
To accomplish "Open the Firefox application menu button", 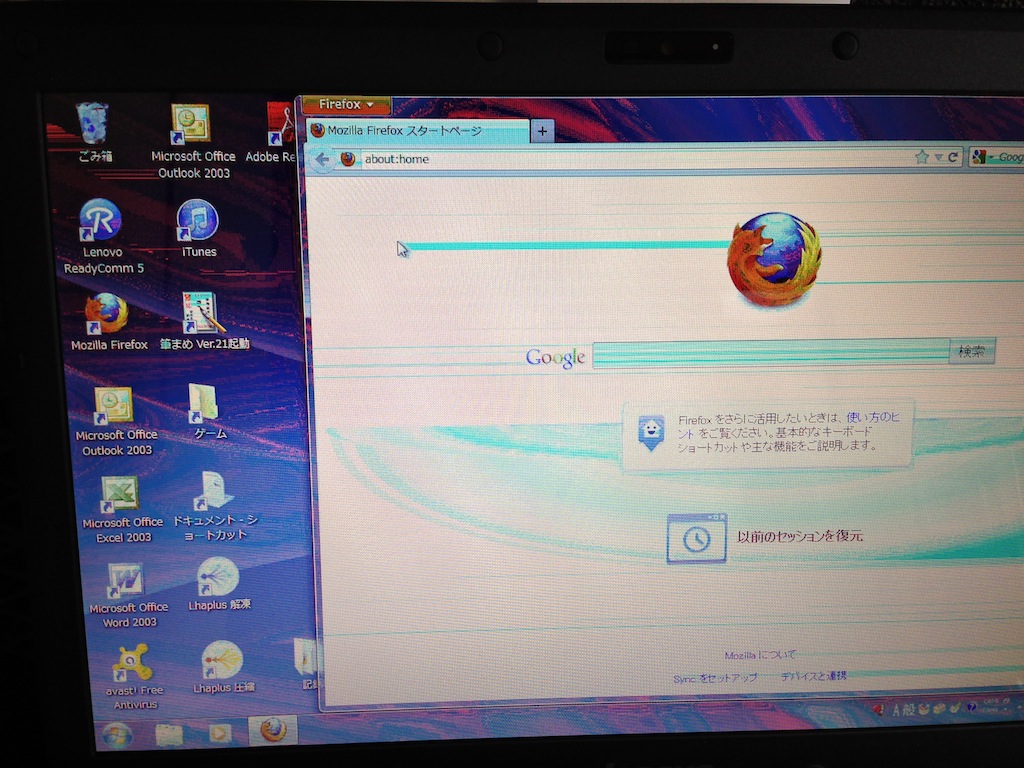I will (346, 105).
